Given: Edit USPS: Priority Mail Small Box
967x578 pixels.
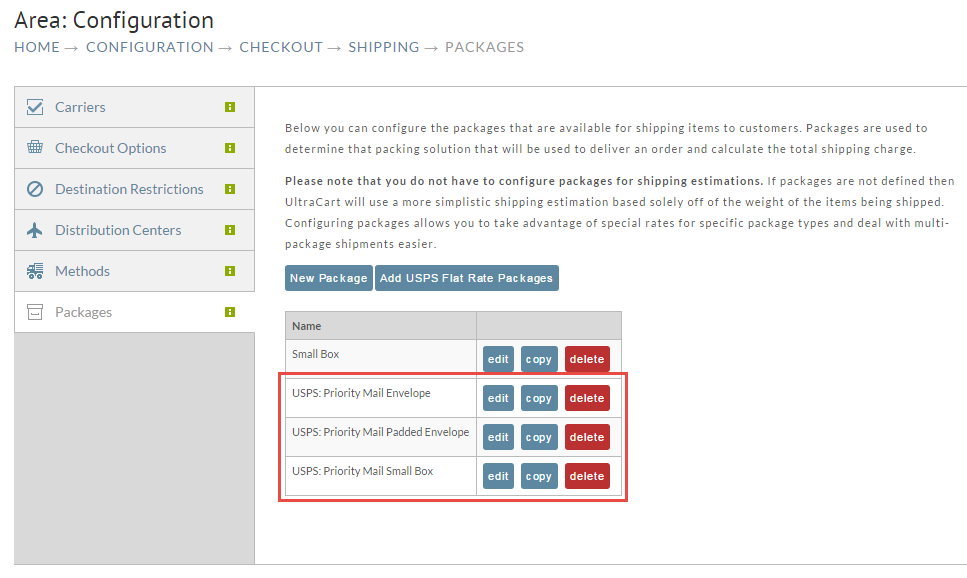Looking at the screenshot, I should tap(498, 476).
